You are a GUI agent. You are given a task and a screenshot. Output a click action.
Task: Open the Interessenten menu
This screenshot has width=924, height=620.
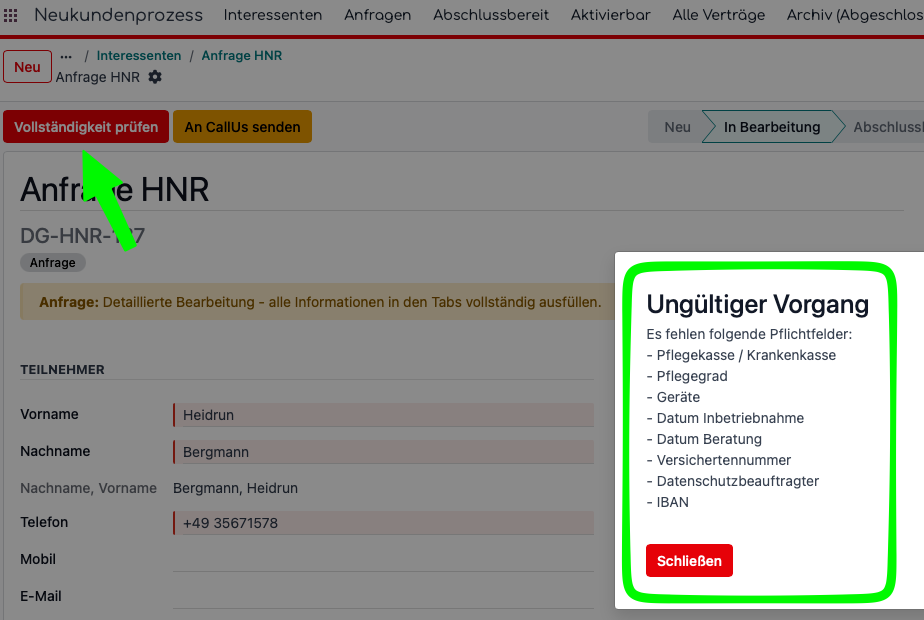tap(273, 15)
